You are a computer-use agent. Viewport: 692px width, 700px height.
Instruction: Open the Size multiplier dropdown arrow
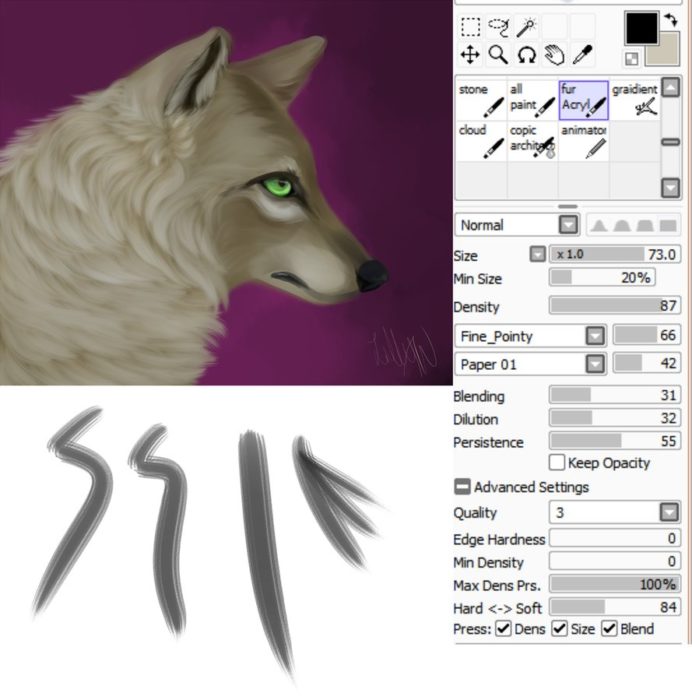[x=538, y=254]
